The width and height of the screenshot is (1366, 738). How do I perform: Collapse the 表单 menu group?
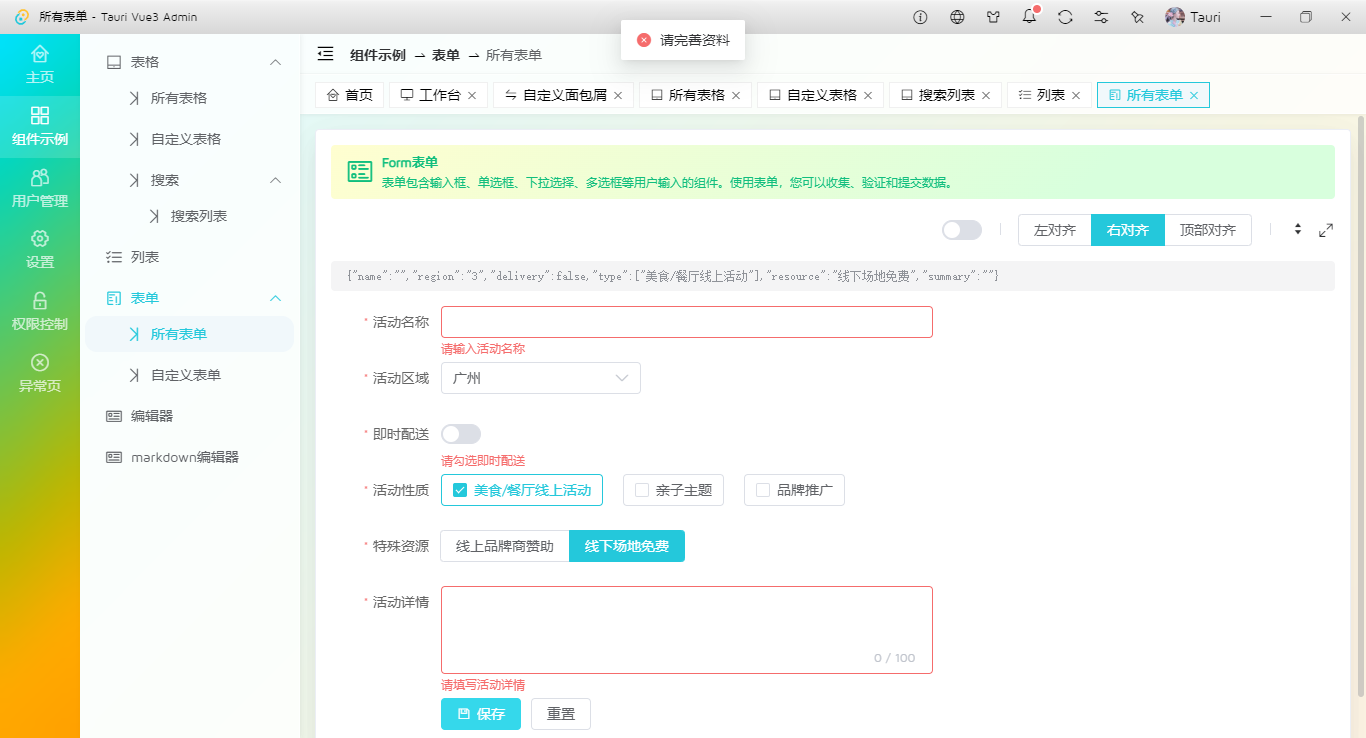(190, 297)
